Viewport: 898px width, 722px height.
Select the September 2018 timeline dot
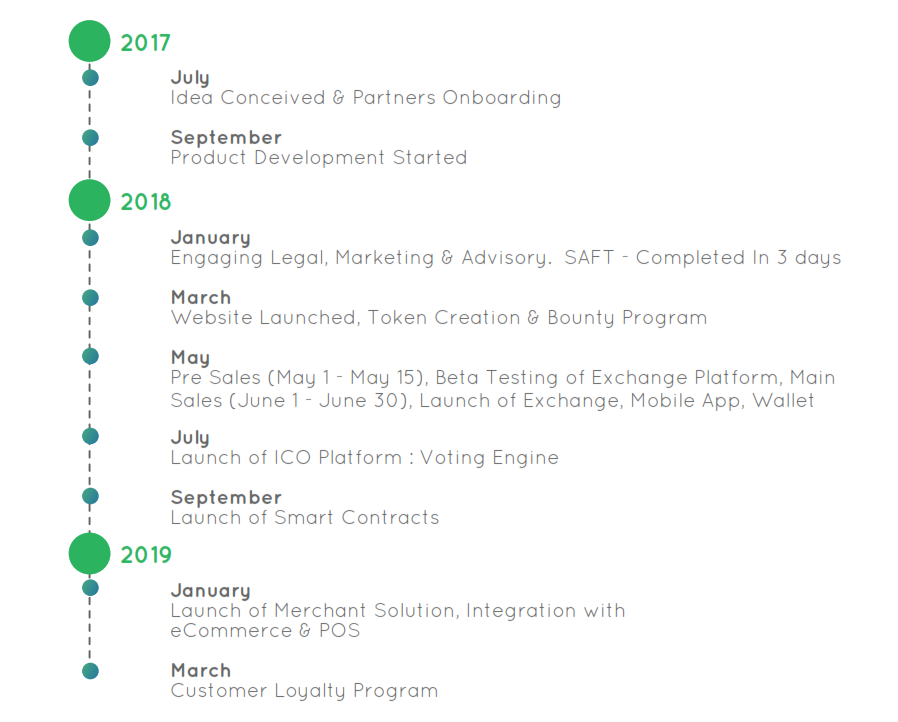(x=90, y=496)
